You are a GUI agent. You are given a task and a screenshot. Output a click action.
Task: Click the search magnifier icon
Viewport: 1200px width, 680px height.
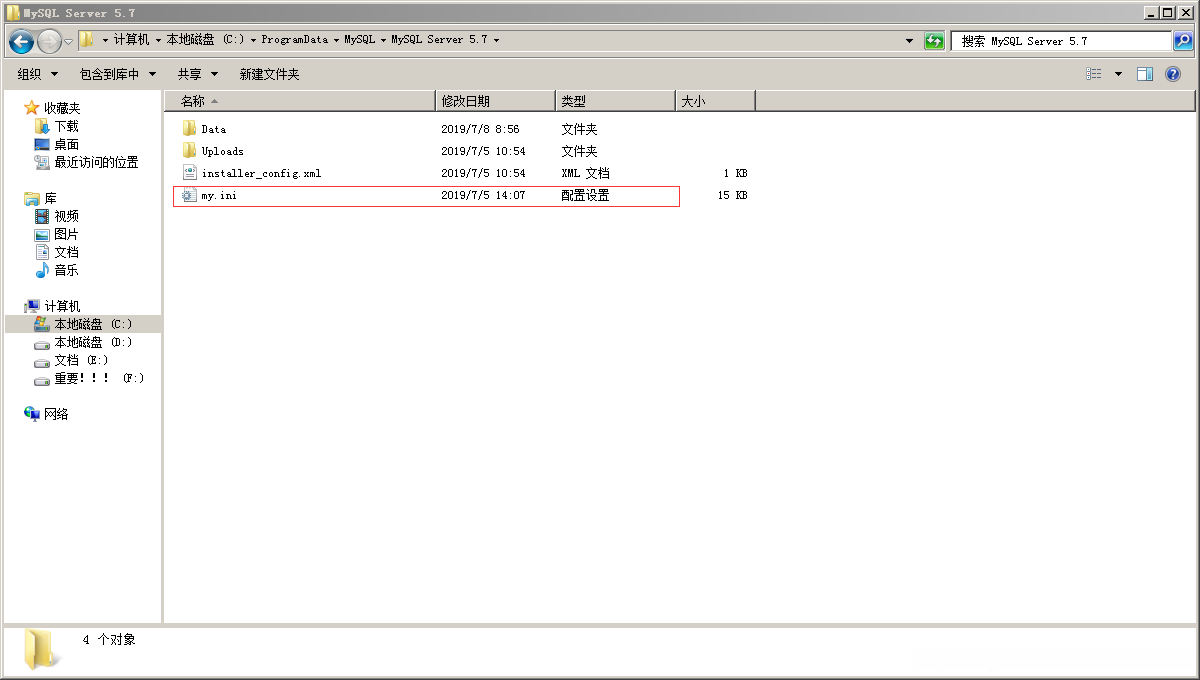click(x=1182, y=41)
